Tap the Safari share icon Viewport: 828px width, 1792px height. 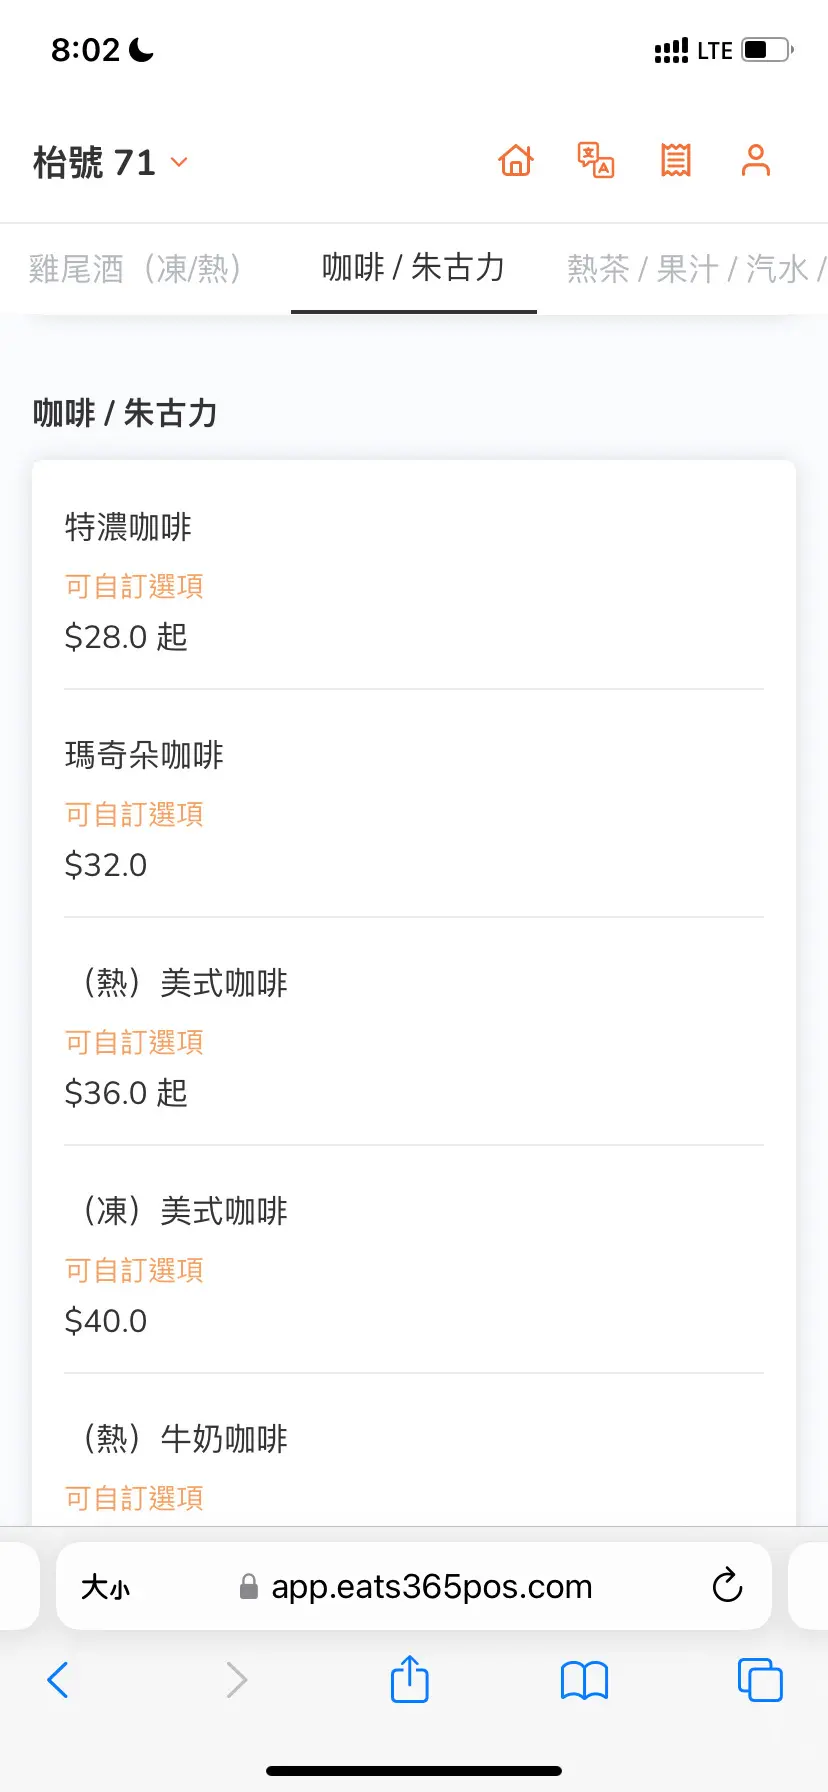tap(409, 1680)
